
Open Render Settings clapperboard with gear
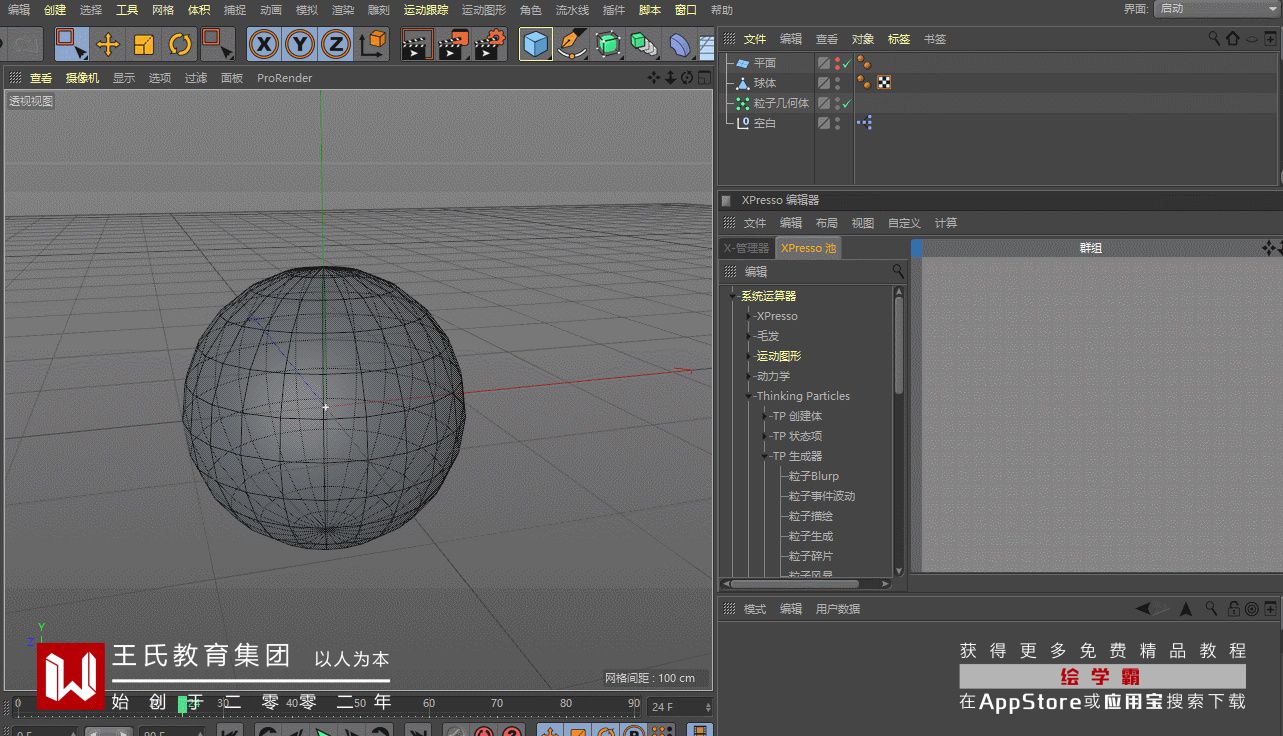coord(489,44)
